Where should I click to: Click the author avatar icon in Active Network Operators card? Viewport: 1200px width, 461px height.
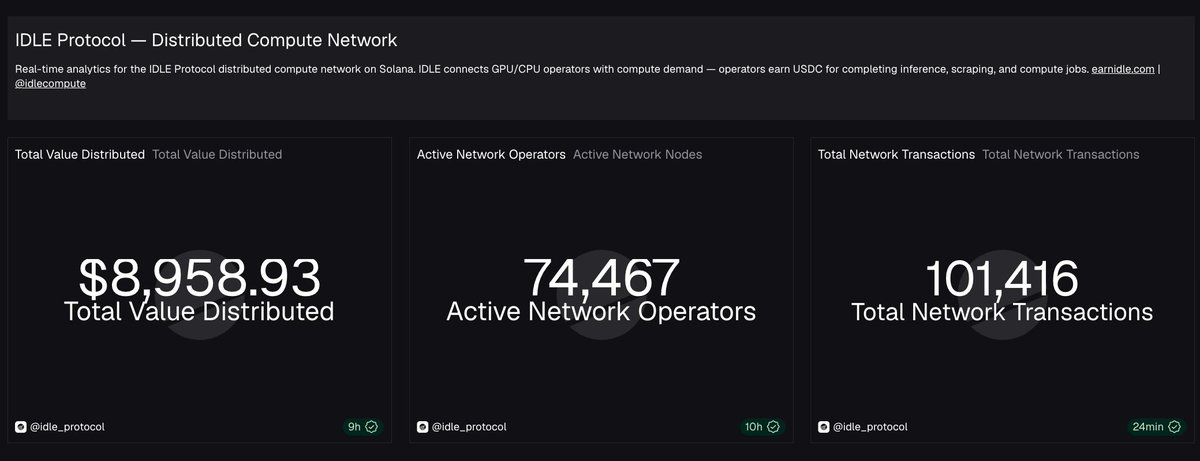point(422,427)
